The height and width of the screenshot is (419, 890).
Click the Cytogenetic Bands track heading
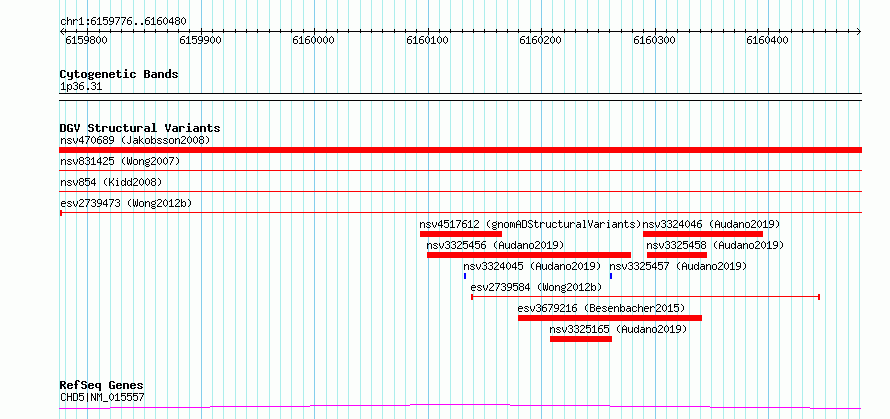pyautogui.click(x=119, y=74)
